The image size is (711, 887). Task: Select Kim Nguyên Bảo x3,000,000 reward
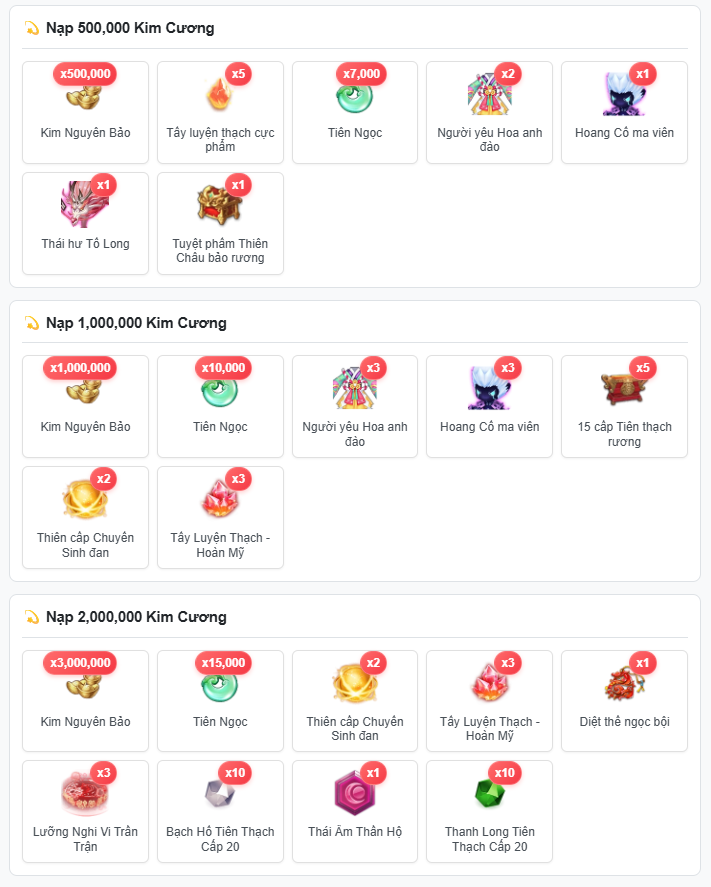coord(85,701)
